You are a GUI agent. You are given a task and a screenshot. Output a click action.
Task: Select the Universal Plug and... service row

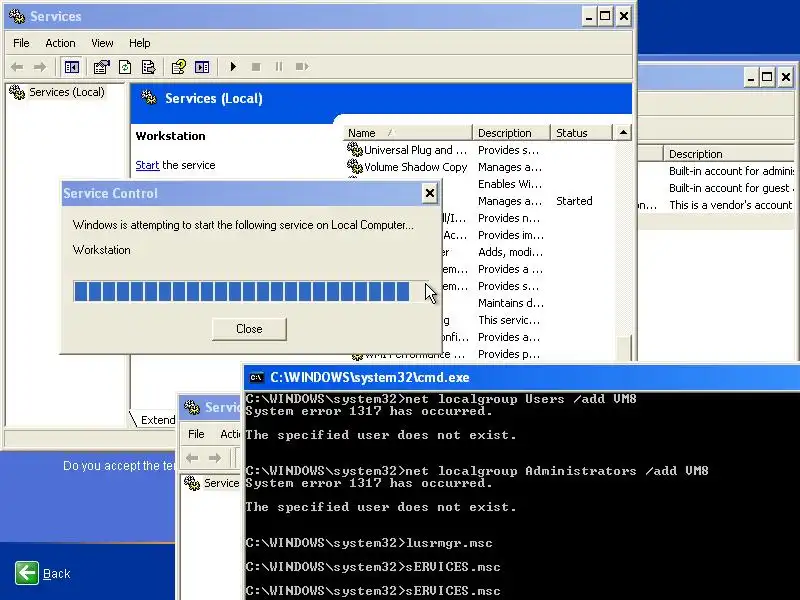(x=480, y=149)
